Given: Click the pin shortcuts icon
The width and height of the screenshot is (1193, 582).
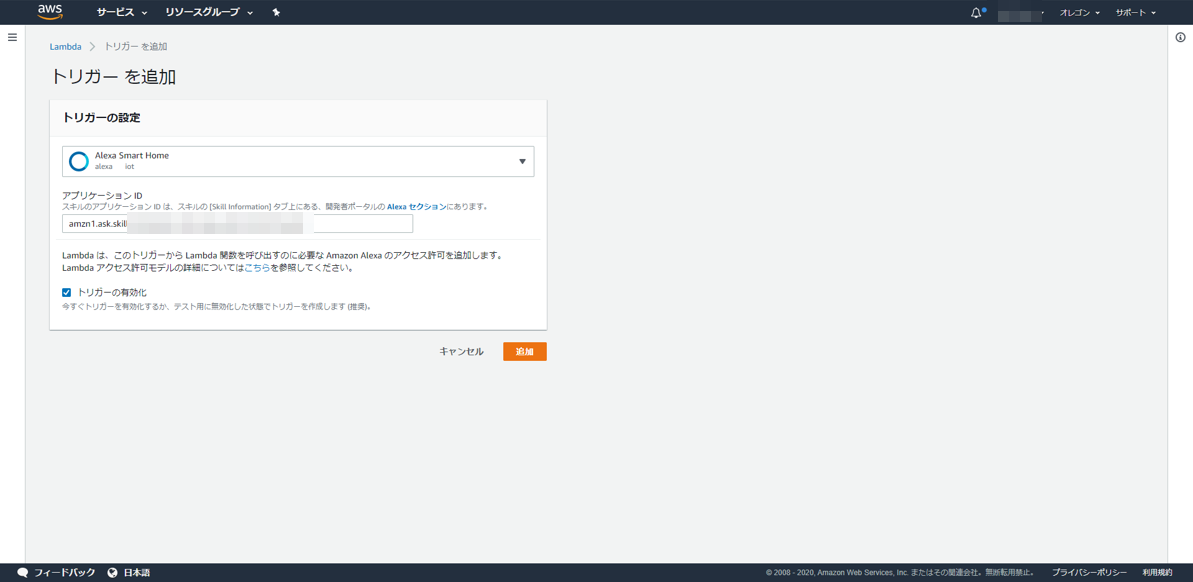Looking at the screenshot, I should tap(276, 12).
